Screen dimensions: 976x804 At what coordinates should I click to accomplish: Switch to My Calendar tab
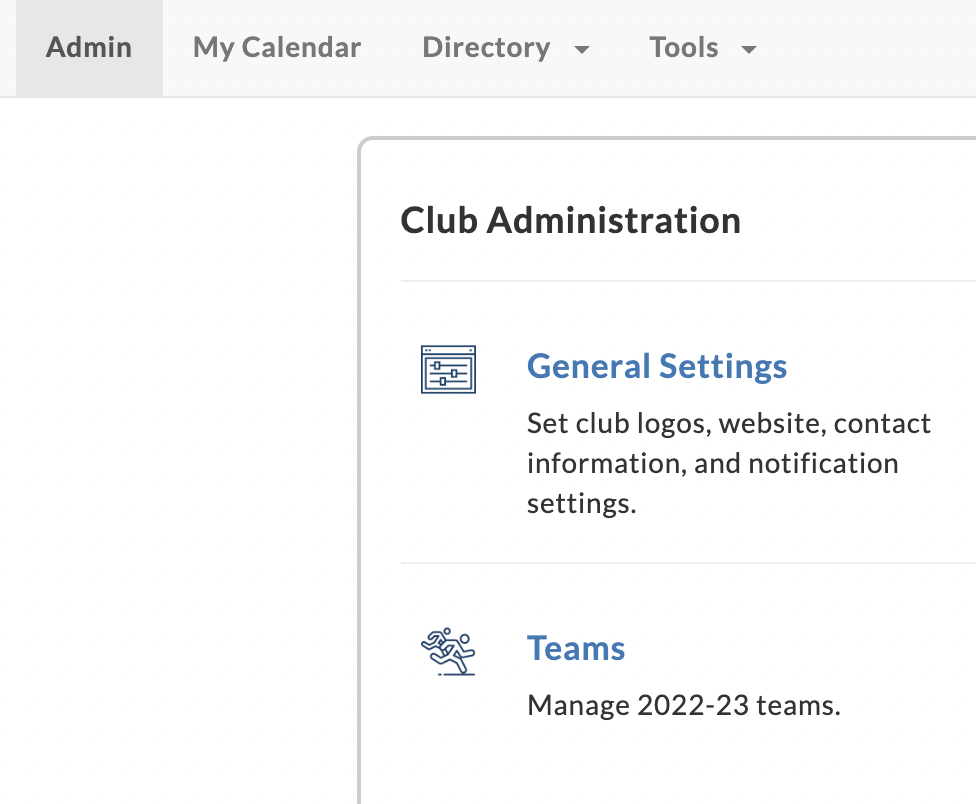277,48
